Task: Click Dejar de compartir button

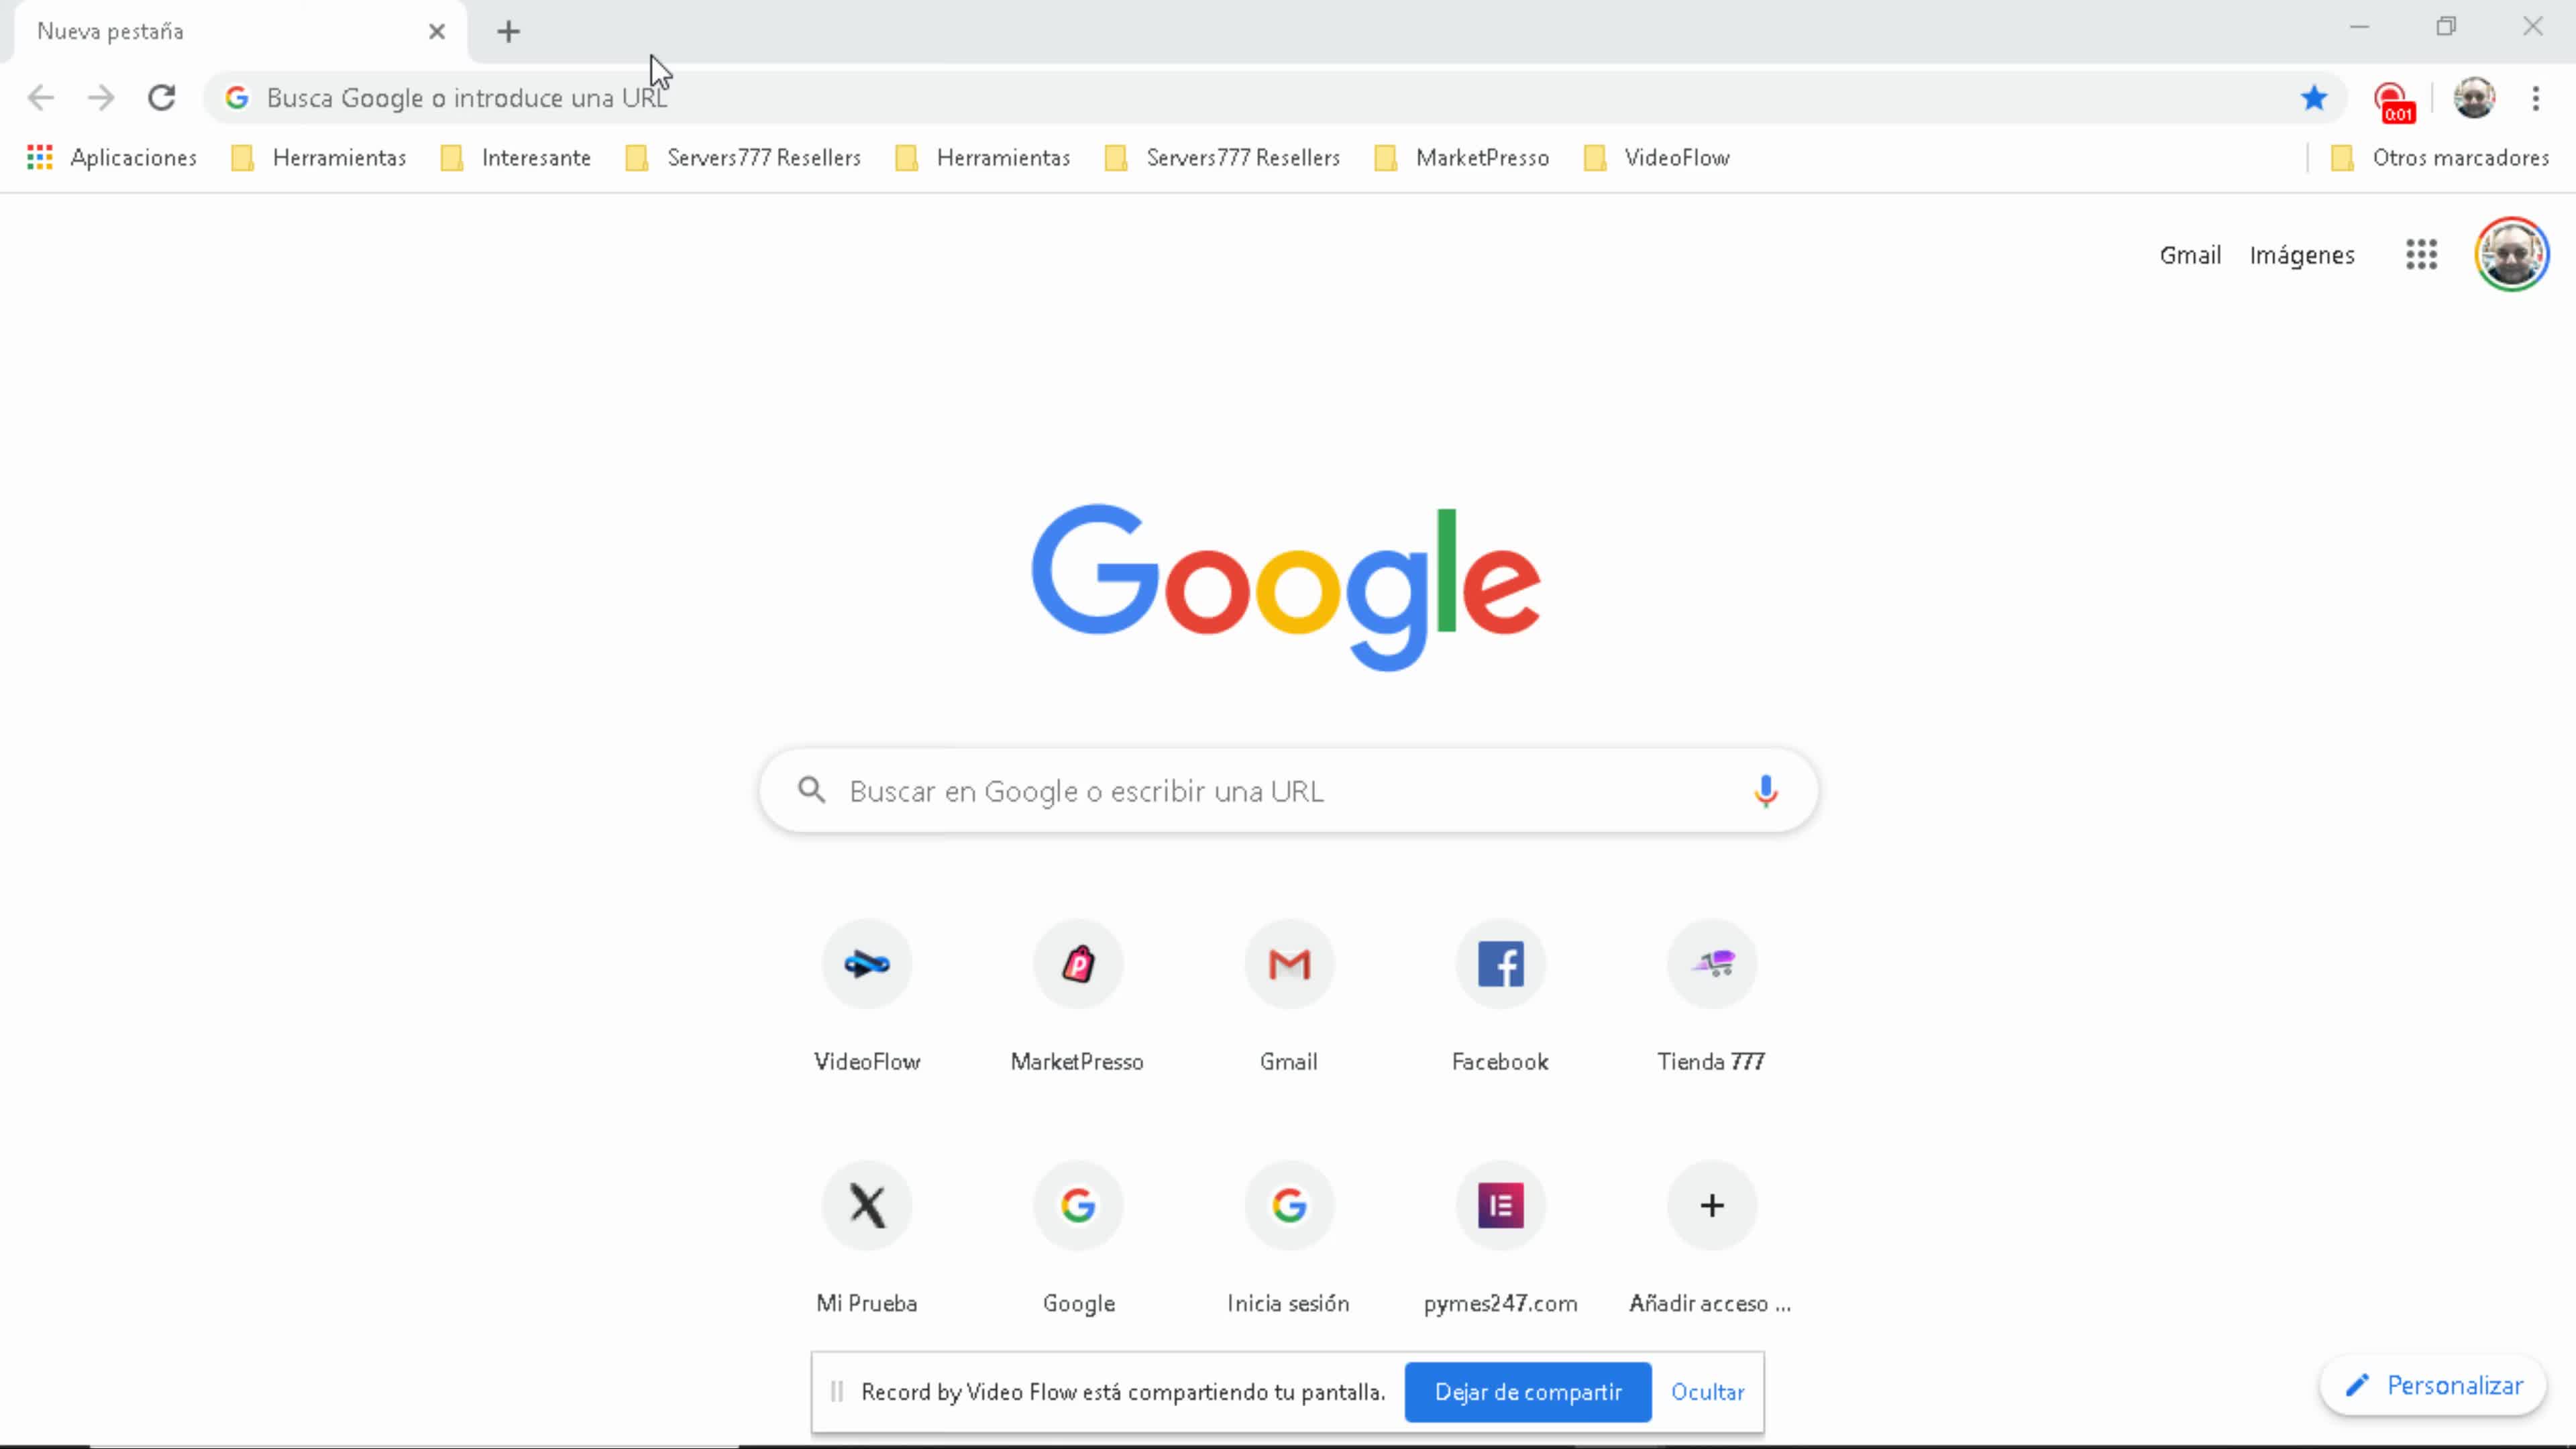Action: (x=1528, y=1392)
